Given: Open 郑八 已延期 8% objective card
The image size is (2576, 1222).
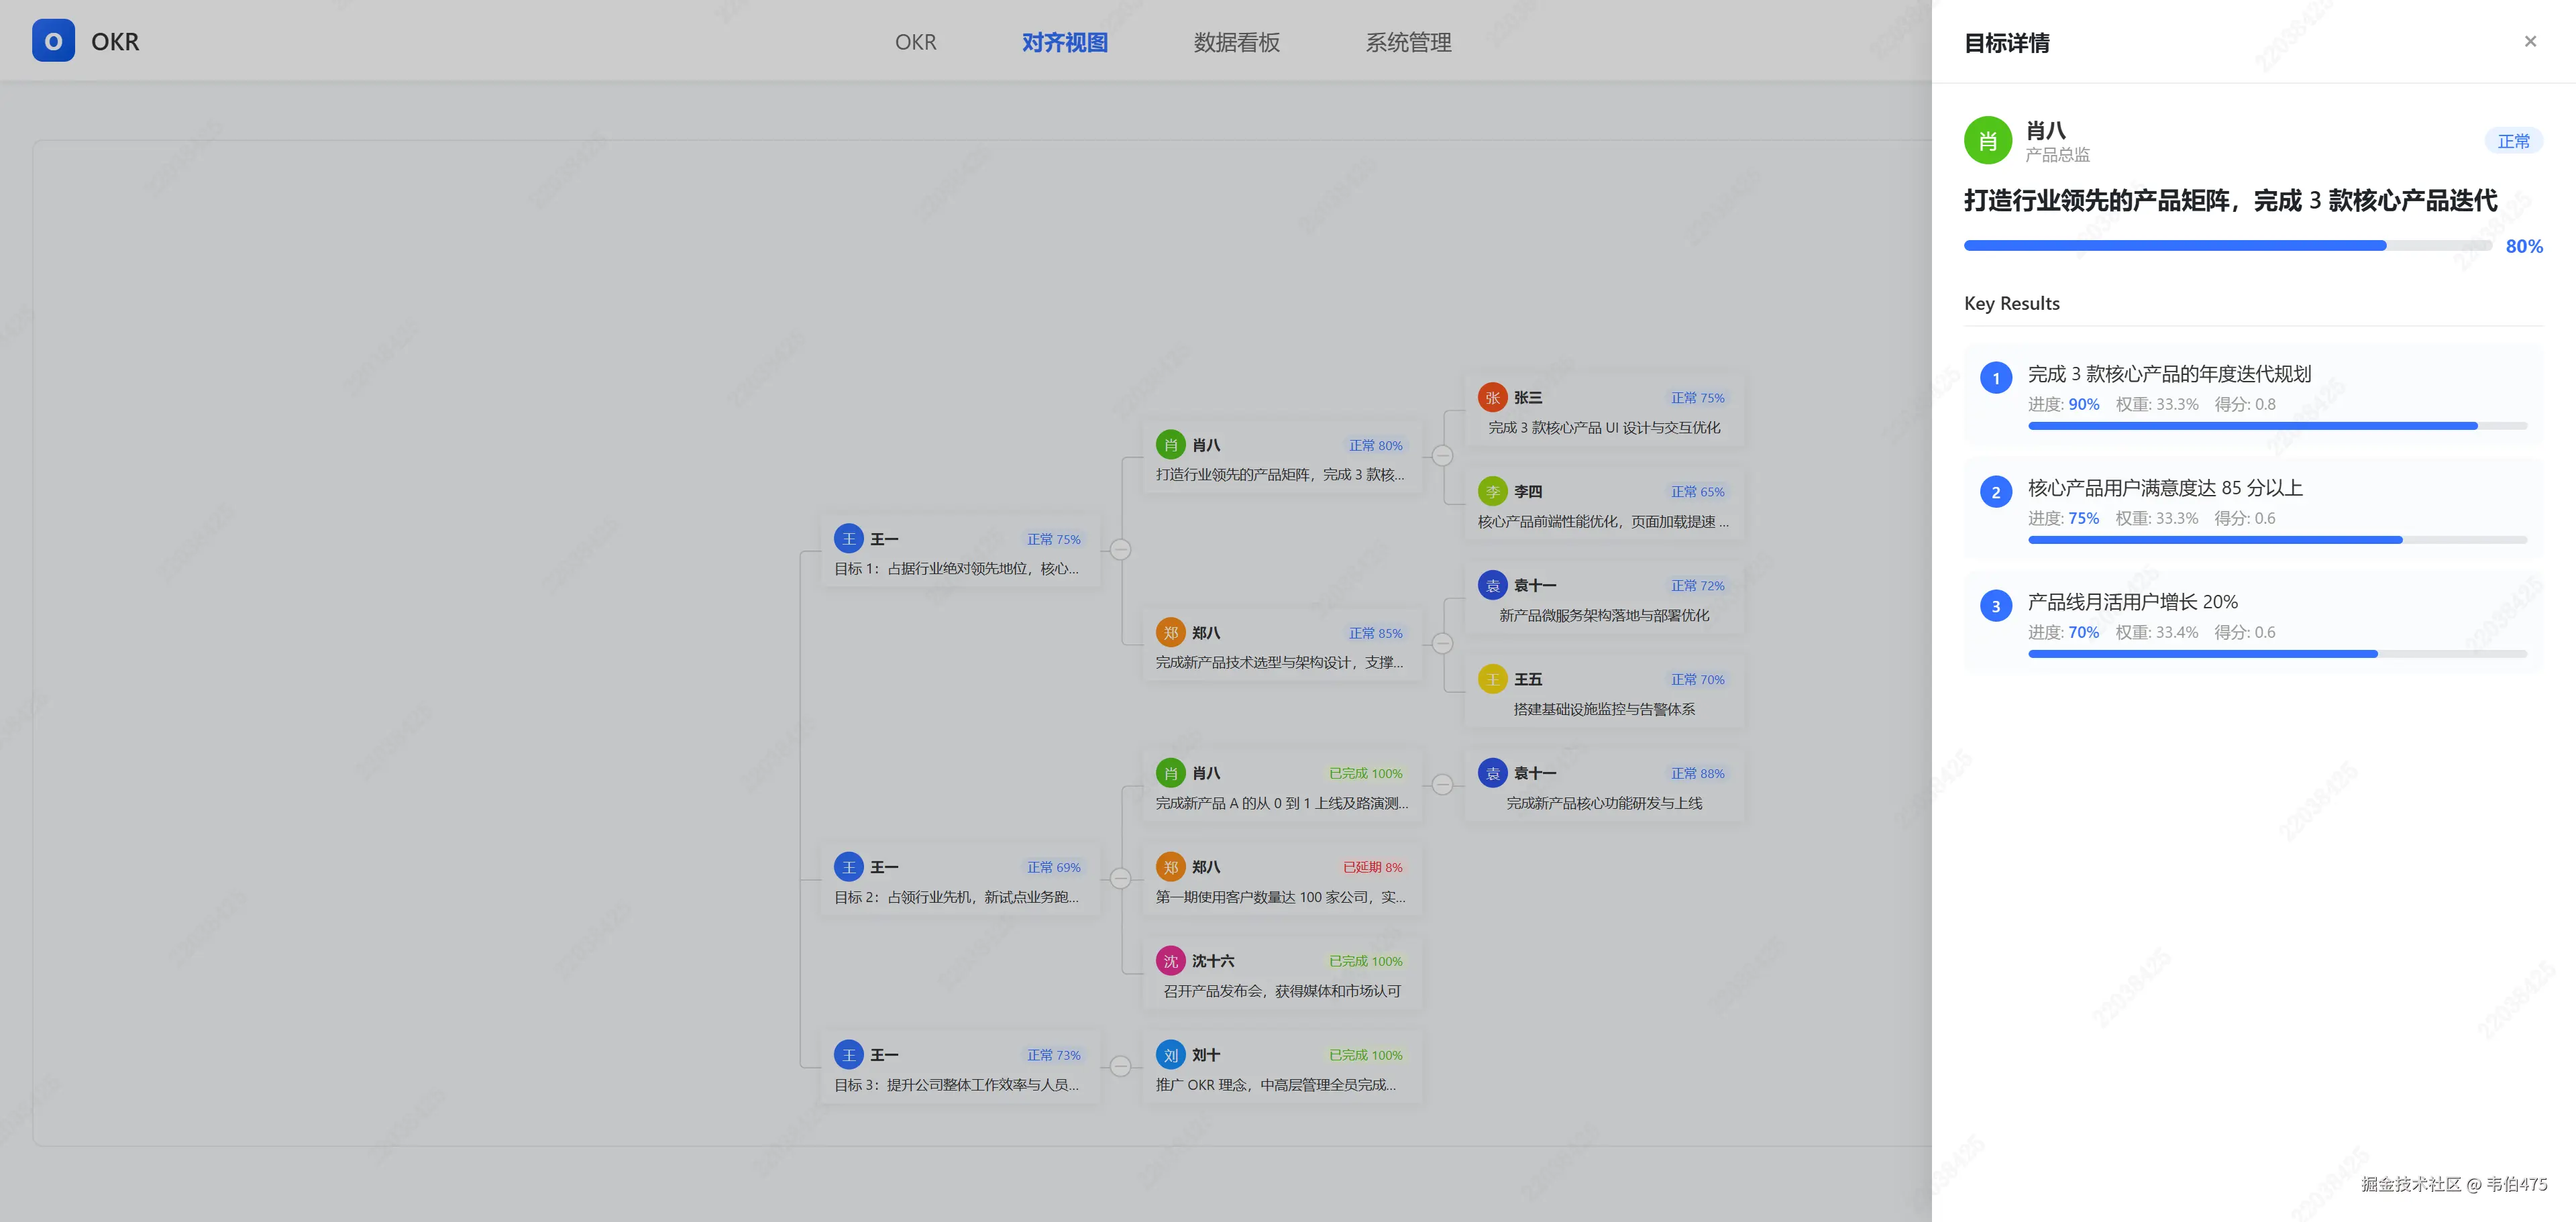Looking at the screenshot, I should [1281, 881].
